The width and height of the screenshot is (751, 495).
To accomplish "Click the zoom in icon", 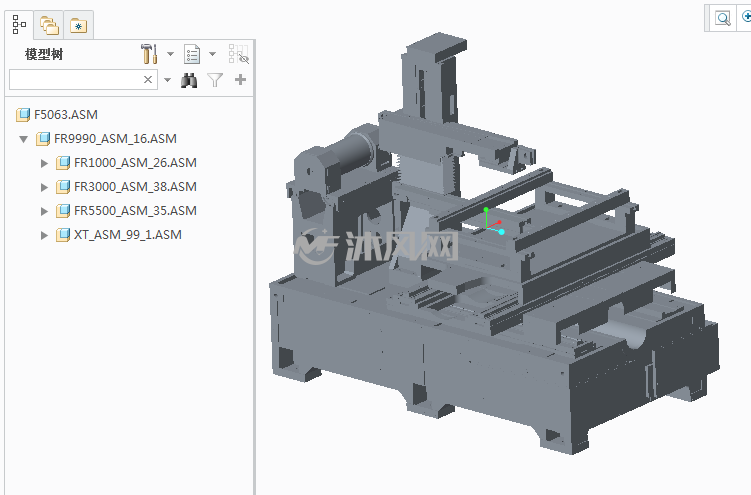I will (x=746, y=17).
